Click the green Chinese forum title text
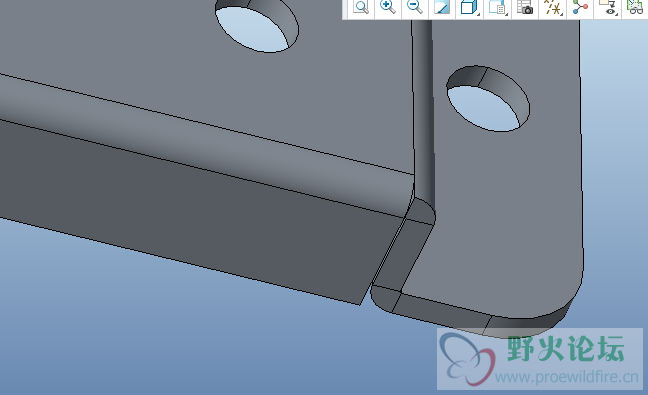Image resolution: width=648 pixels, height=395 pixels. coord(565,350)
